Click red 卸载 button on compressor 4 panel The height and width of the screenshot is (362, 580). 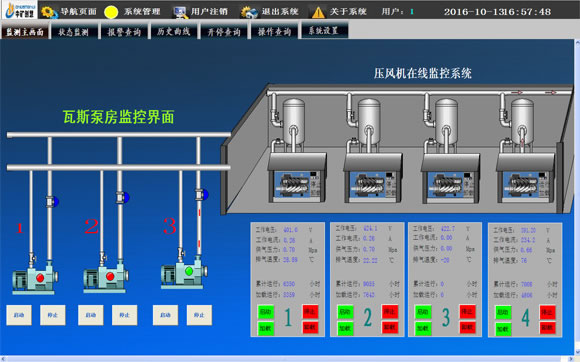pyautogui.click(x=547, y=328)
